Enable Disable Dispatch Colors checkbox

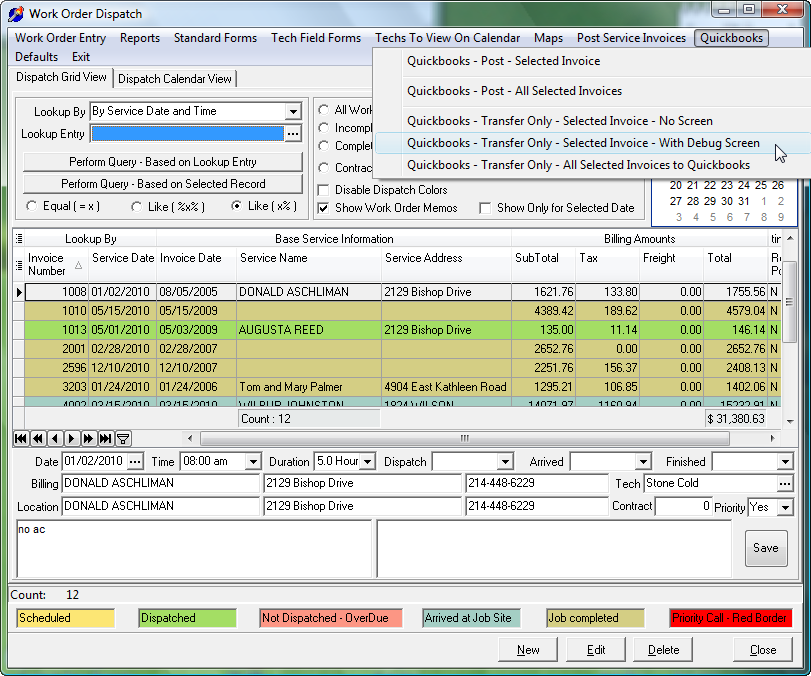coord(324,190)
